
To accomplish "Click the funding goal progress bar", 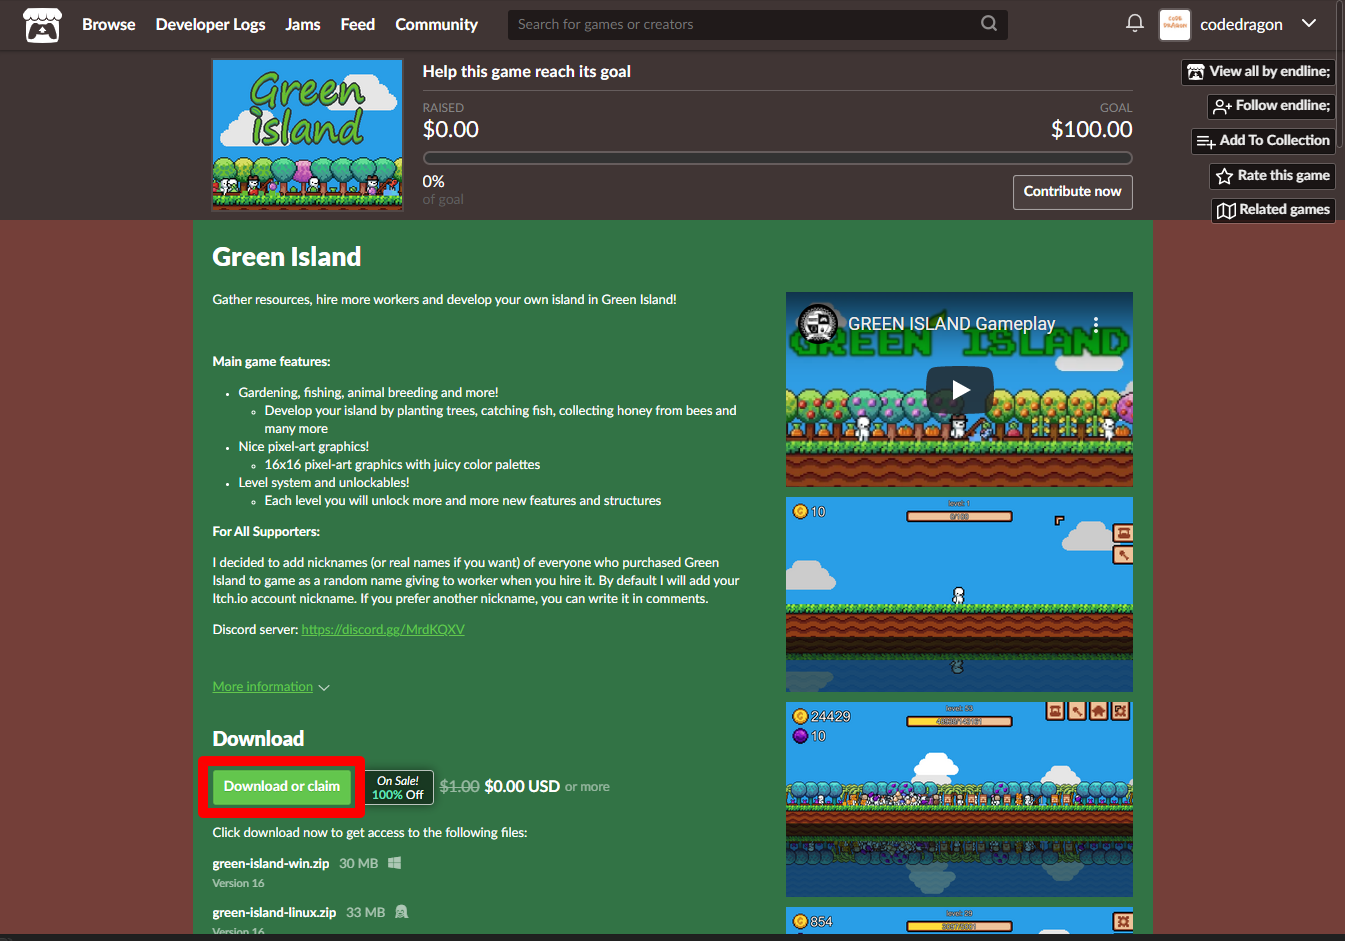I will [x=777, y=158].
